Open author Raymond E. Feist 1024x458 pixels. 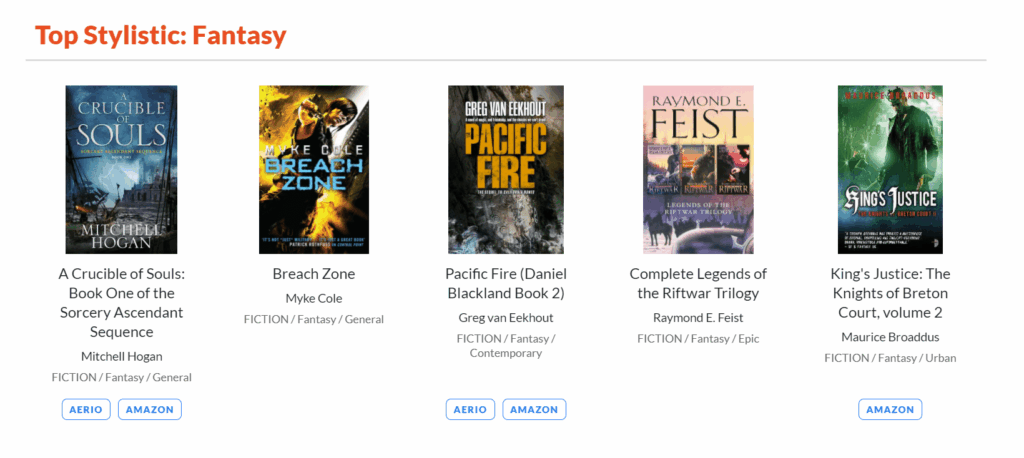(x=698, y=318)
